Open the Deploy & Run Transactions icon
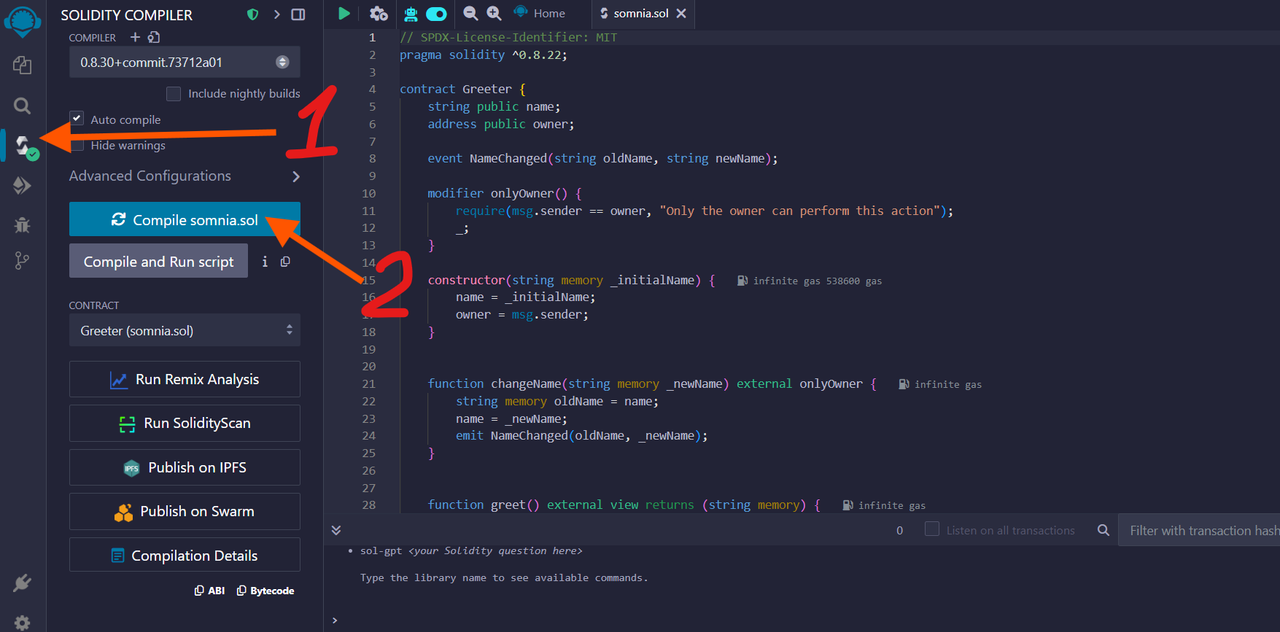Image resolution: width=1280 pixels, height=632 pixels. coord(22,185)
